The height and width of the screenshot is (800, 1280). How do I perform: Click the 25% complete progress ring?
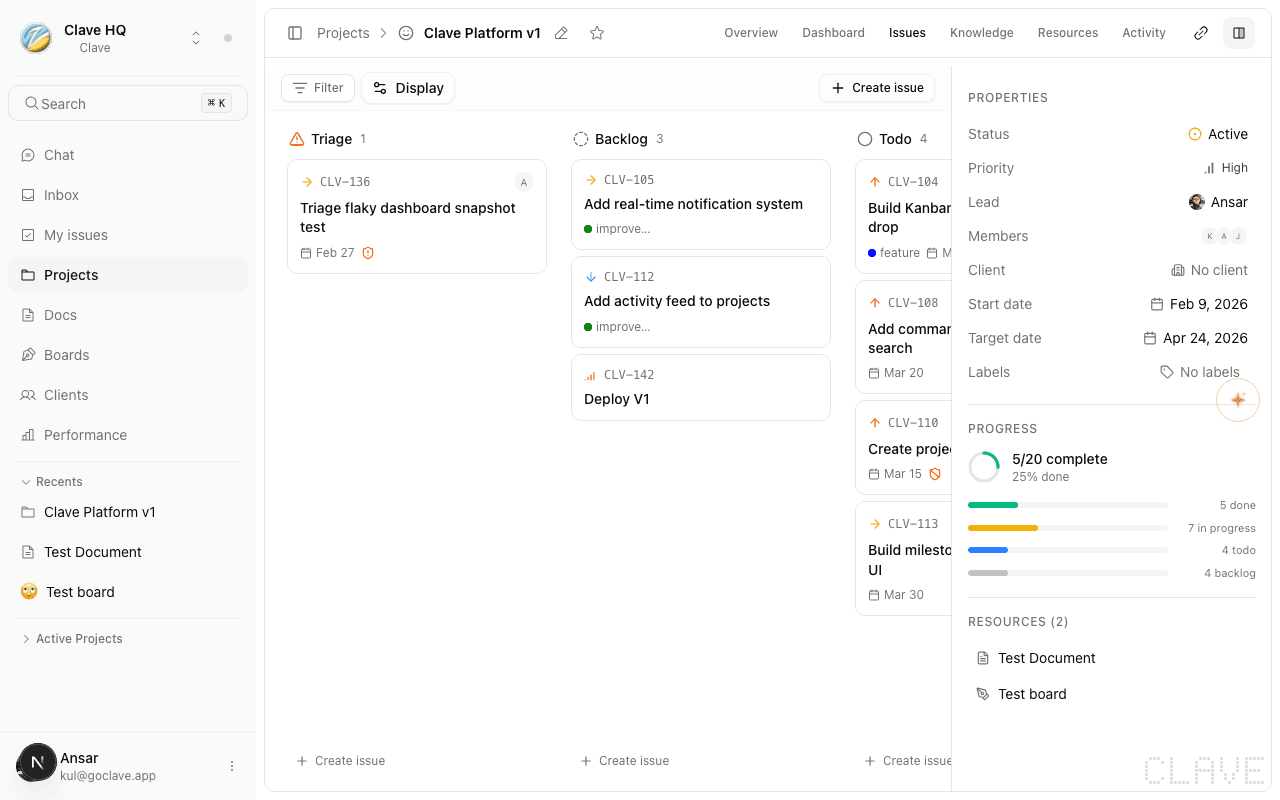983,466
